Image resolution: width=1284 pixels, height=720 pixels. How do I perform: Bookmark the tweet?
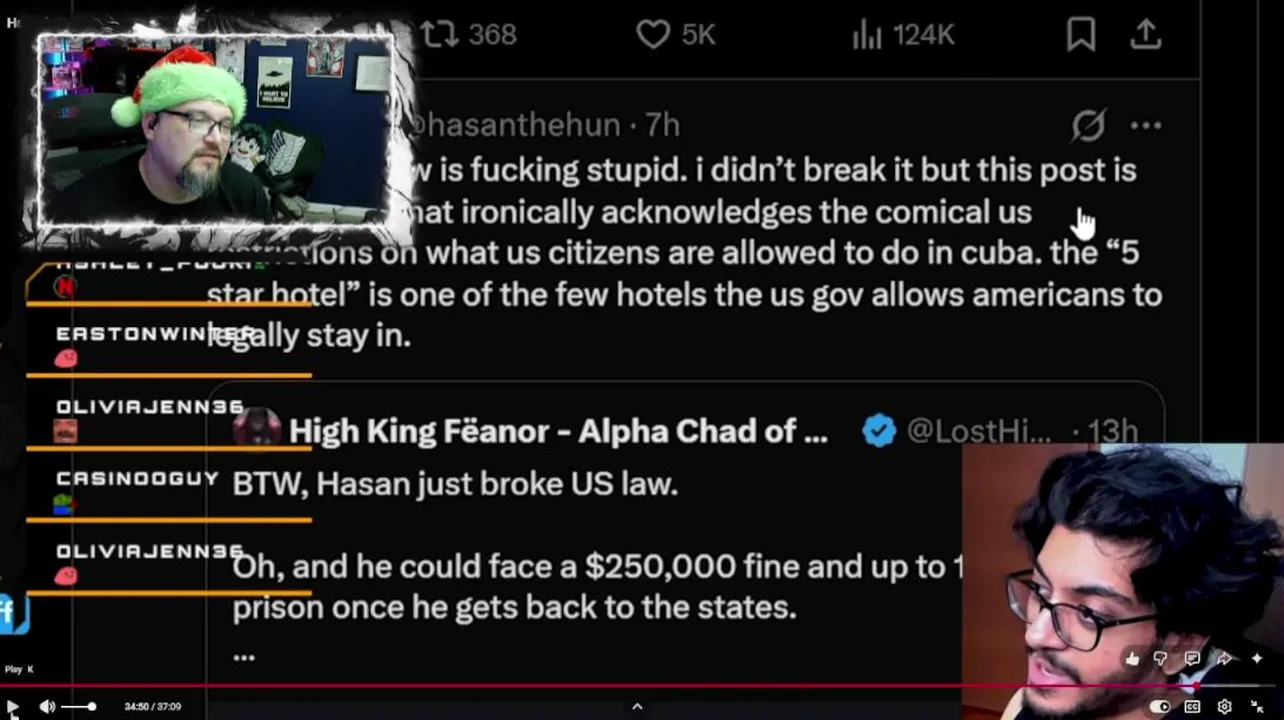tap(1081, 35)
